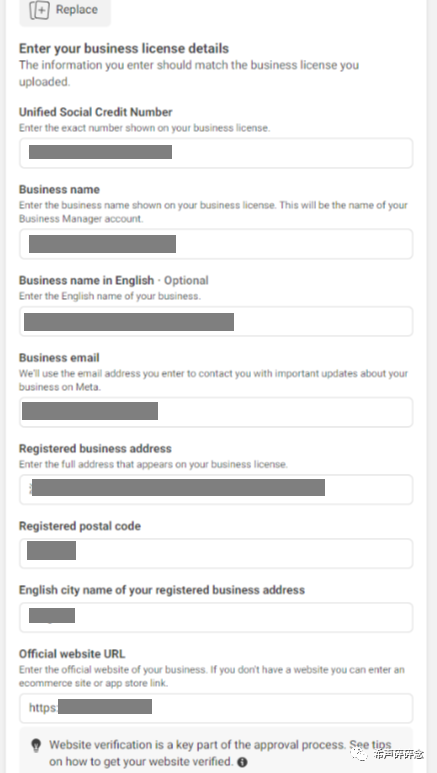Click the WeChat watermark logo icon
This screenshot has height=773, width=437.
359,753
